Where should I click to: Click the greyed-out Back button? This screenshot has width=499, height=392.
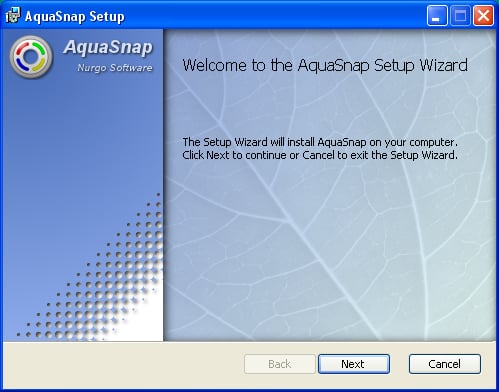[280, 364]
